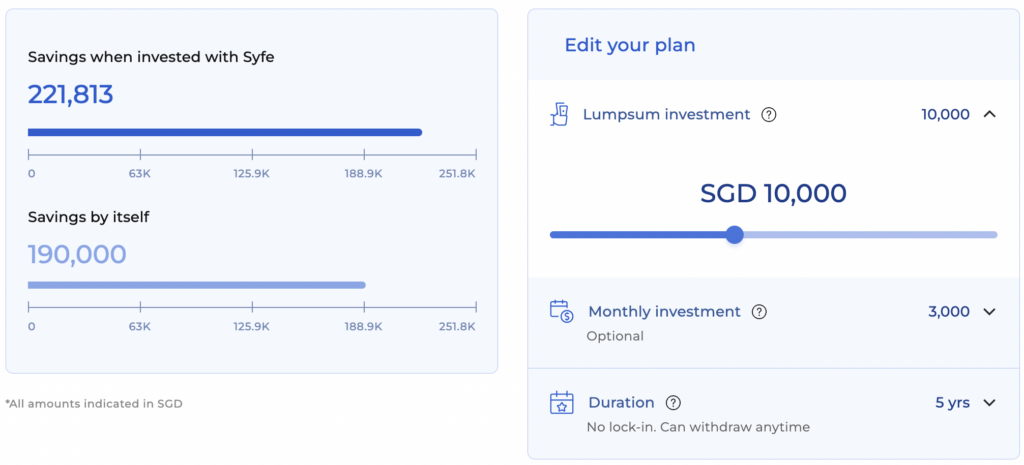Expand the Duration section chevron
The image size is (1024, 465).
(x=989, y=403)
